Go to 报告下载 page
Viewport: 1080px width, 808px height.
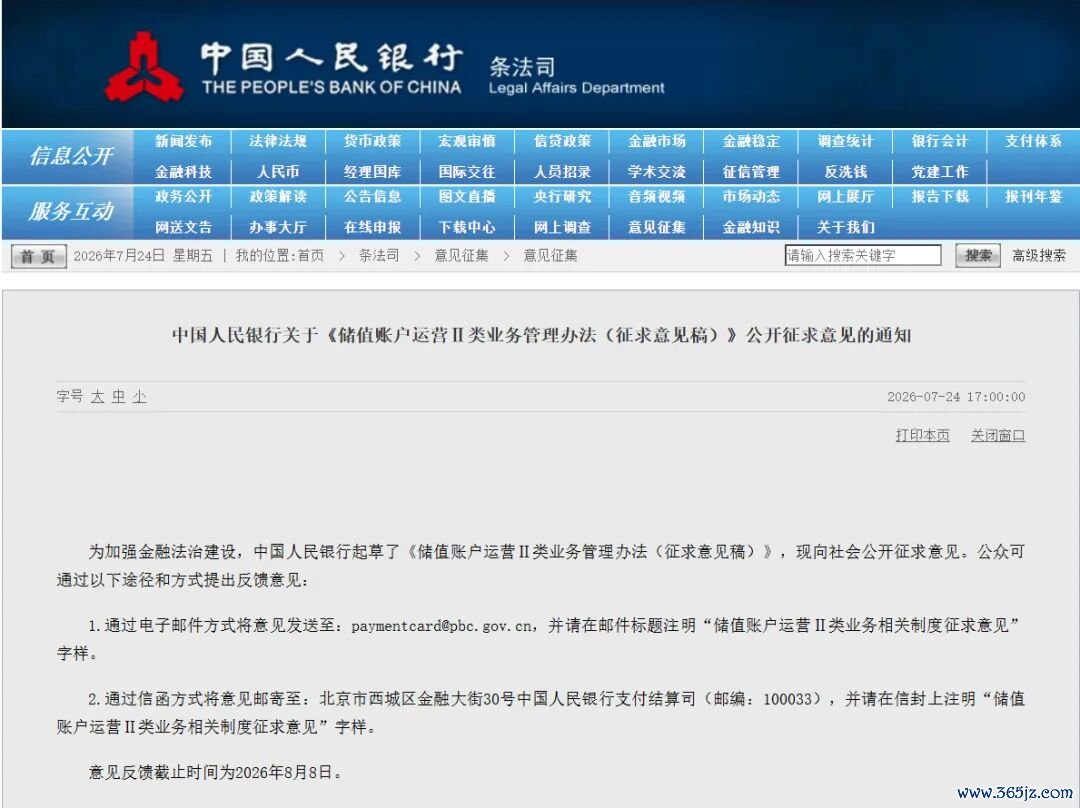coord(939,197)
